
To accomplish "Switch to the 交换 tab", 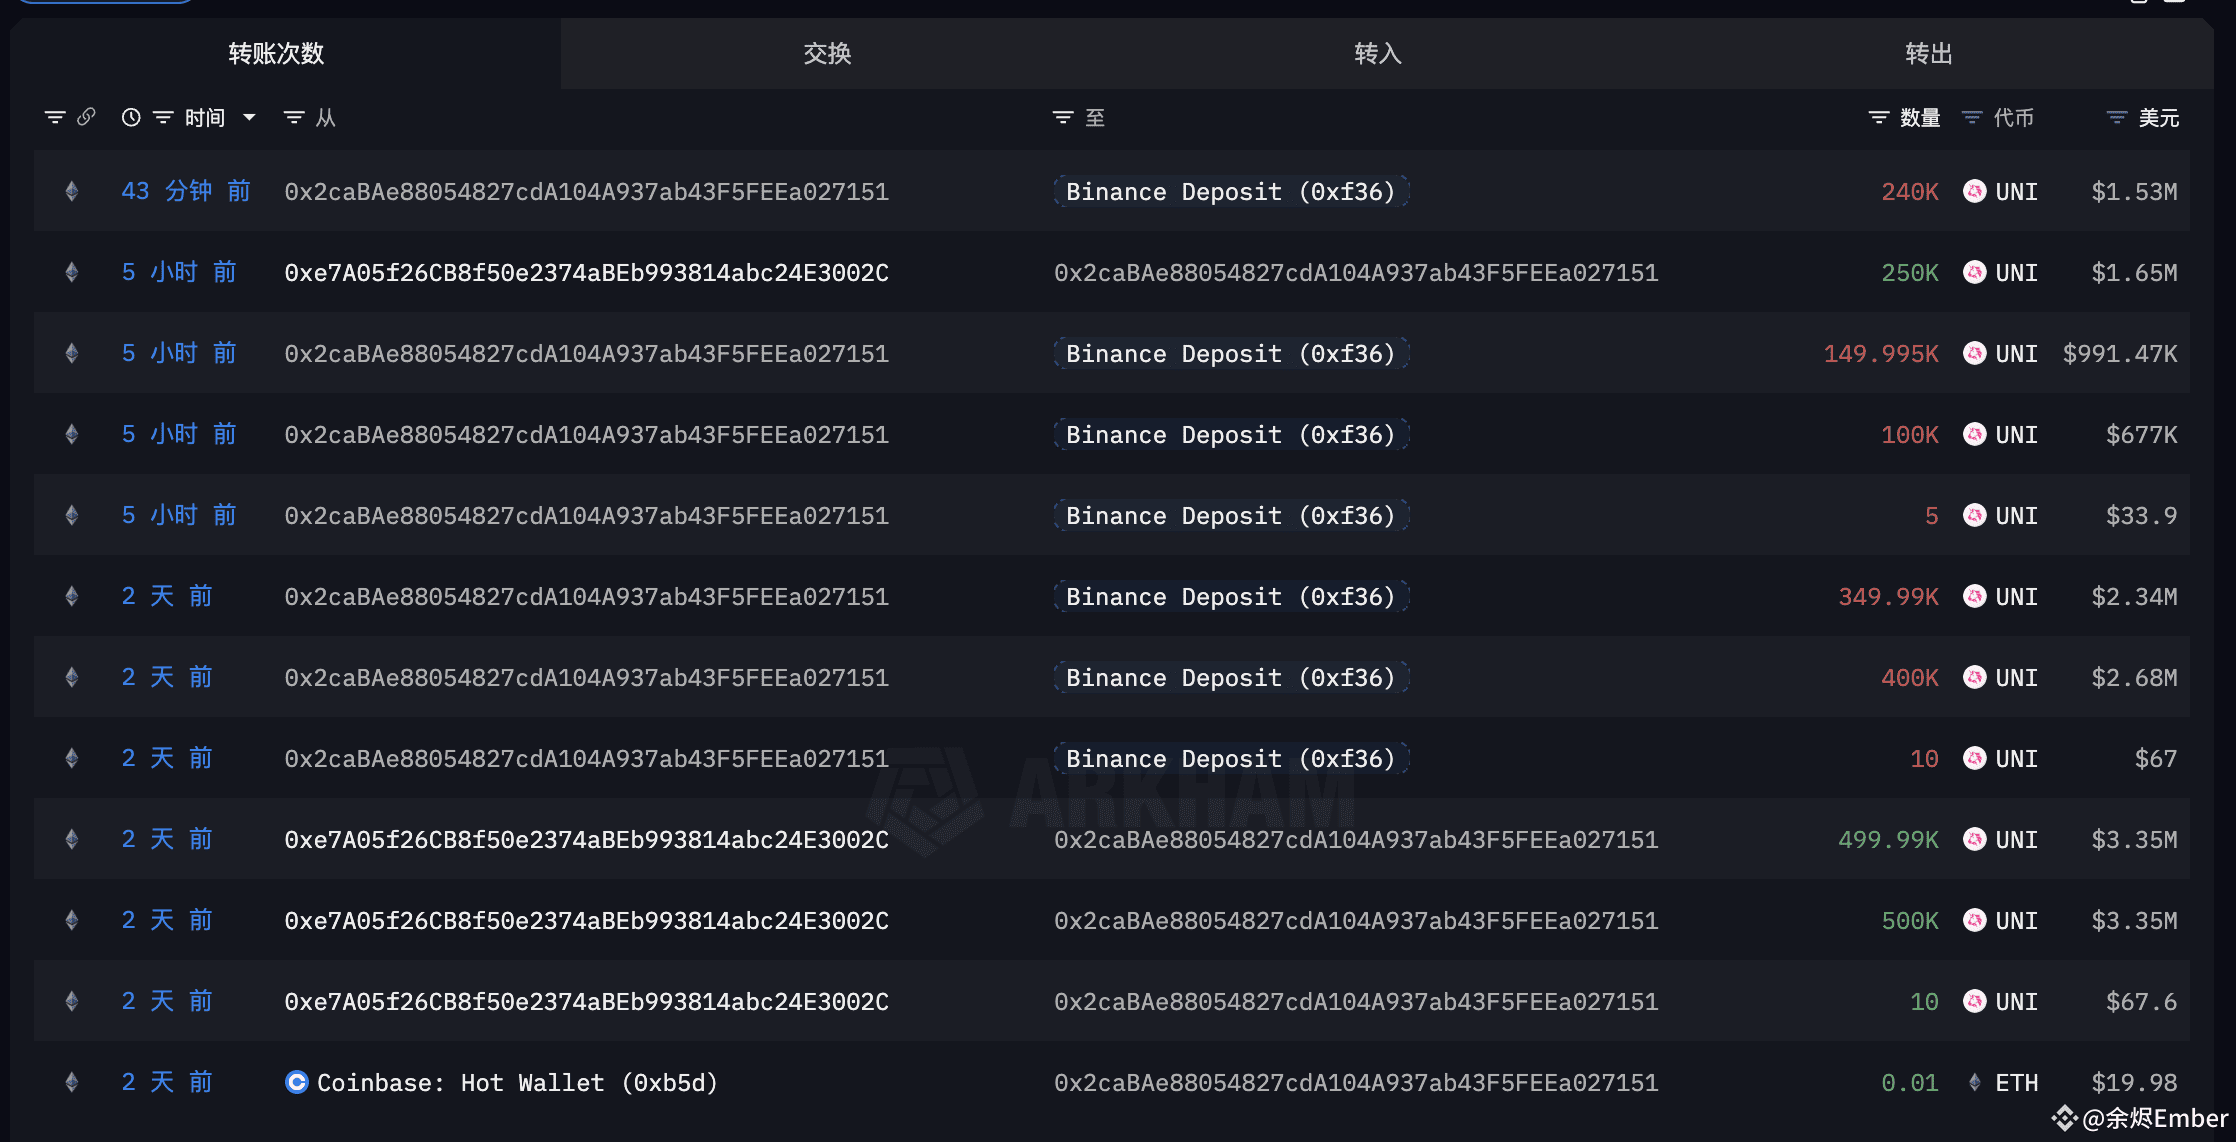I will click(827, 54).
